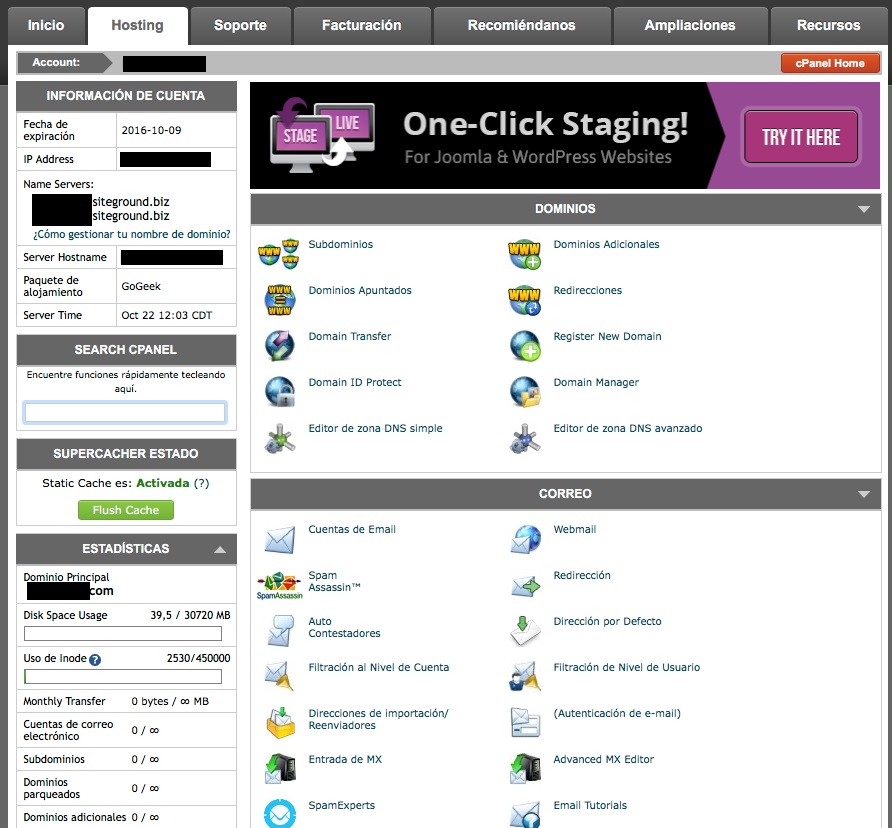This screenshot has width=892, height=828.
Task: Collapse the DOMINIOS section arrow
Action: [x=864, y=209]
